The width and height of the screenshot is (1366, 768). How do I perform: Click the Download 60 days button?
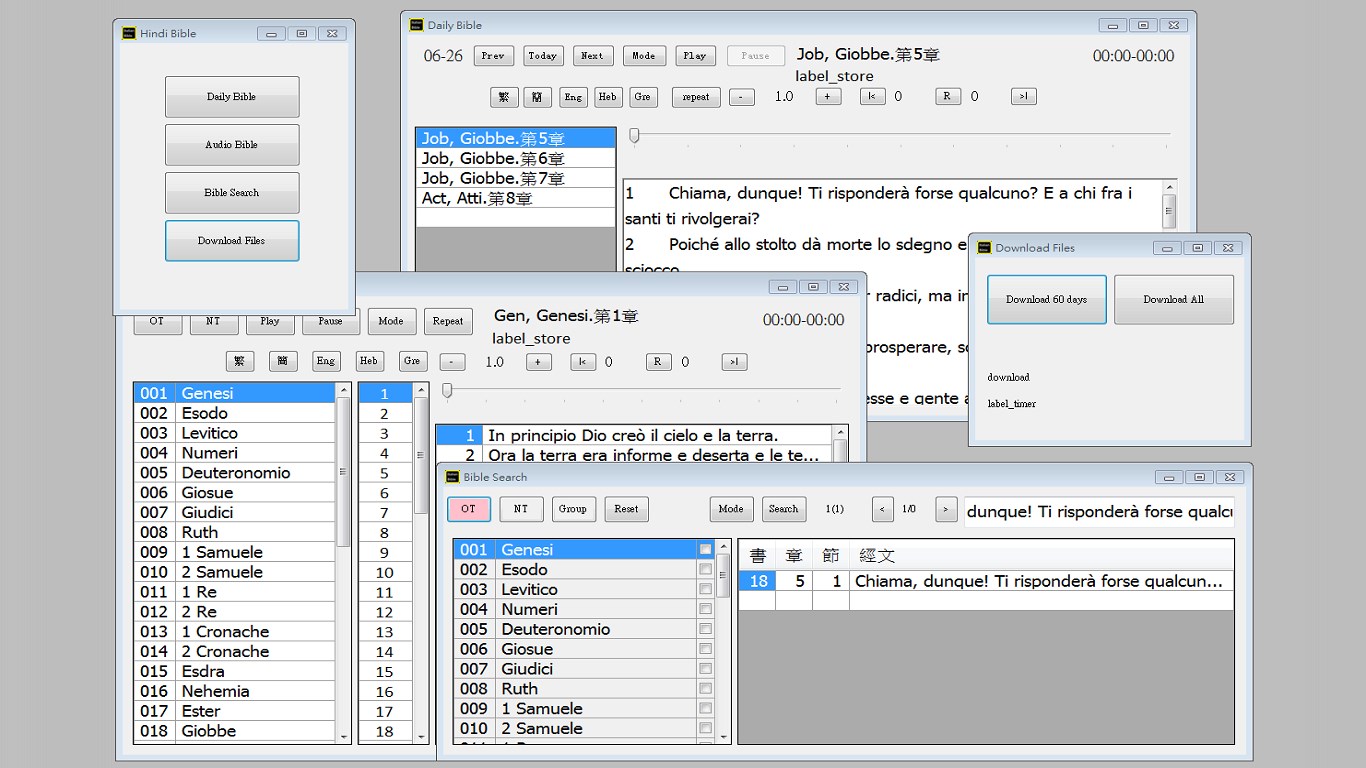tap(1047, 300)
